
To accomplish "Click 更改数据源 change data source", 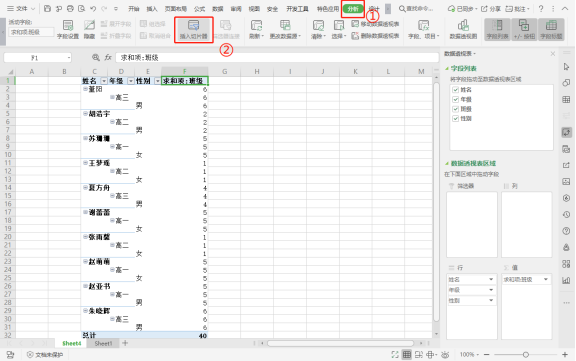I will [285, 29].
